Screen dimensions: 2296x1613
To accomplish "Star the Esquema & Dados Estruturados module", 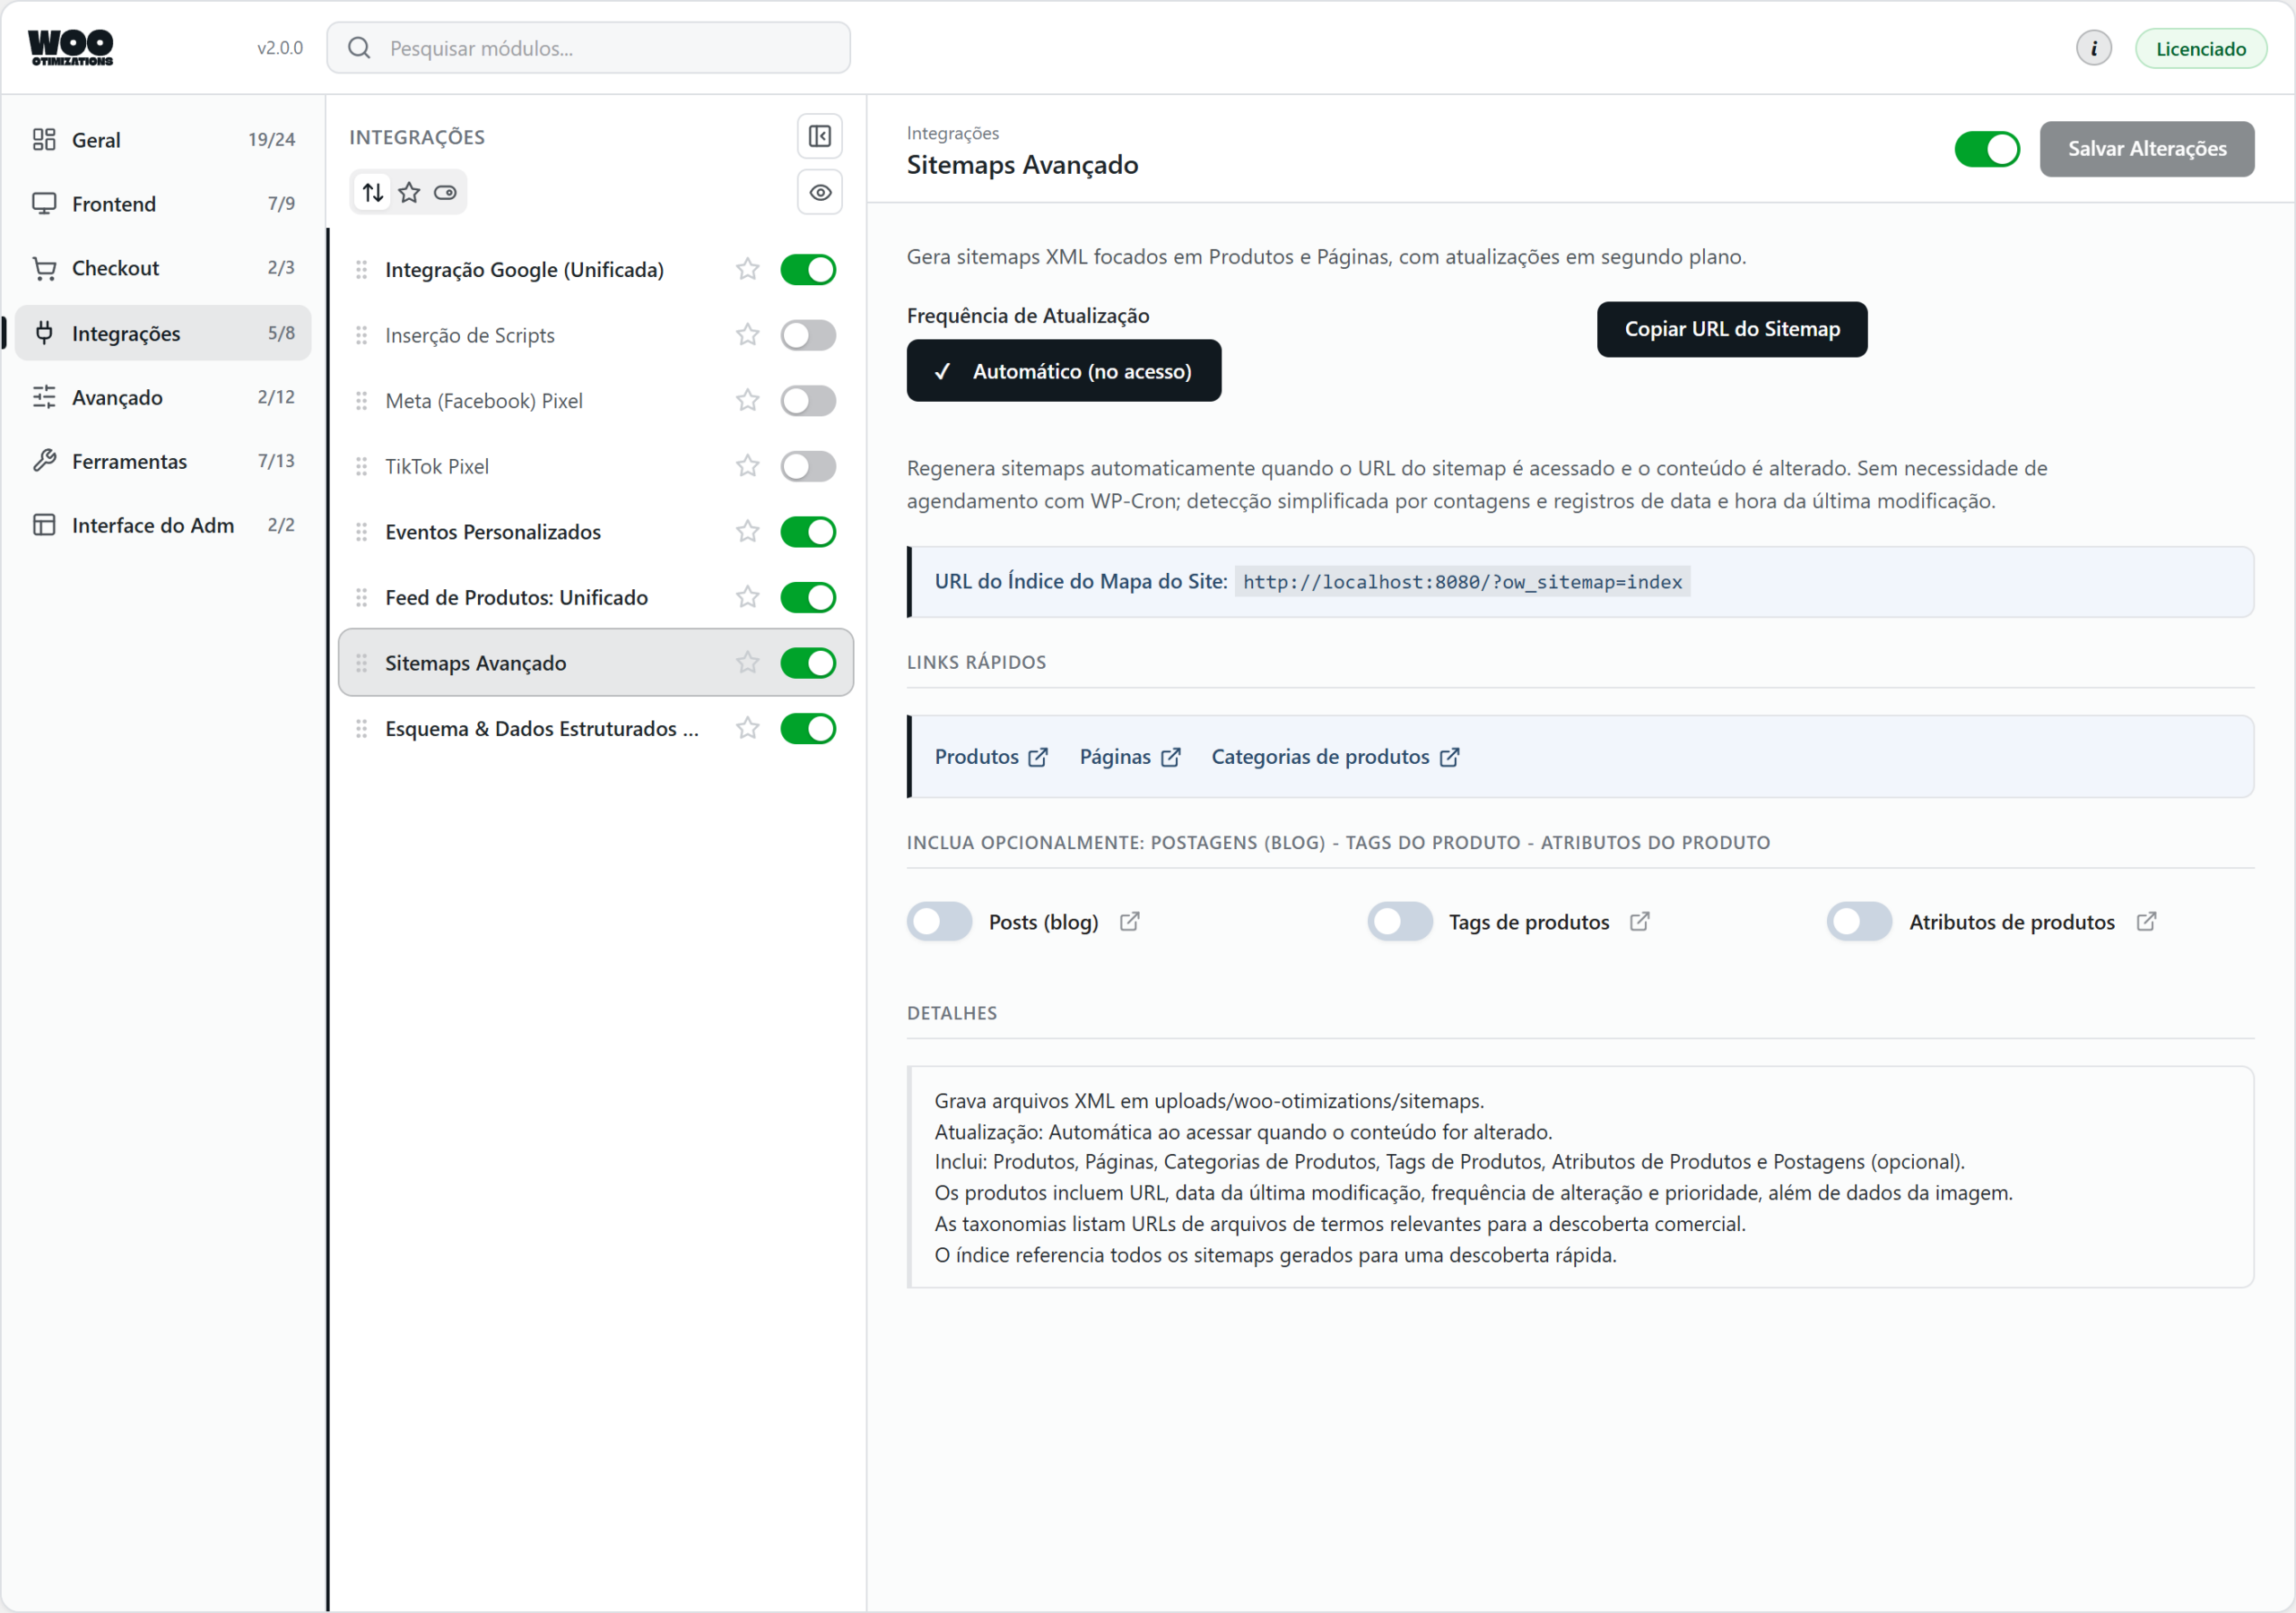I will (x=747, y=729).
